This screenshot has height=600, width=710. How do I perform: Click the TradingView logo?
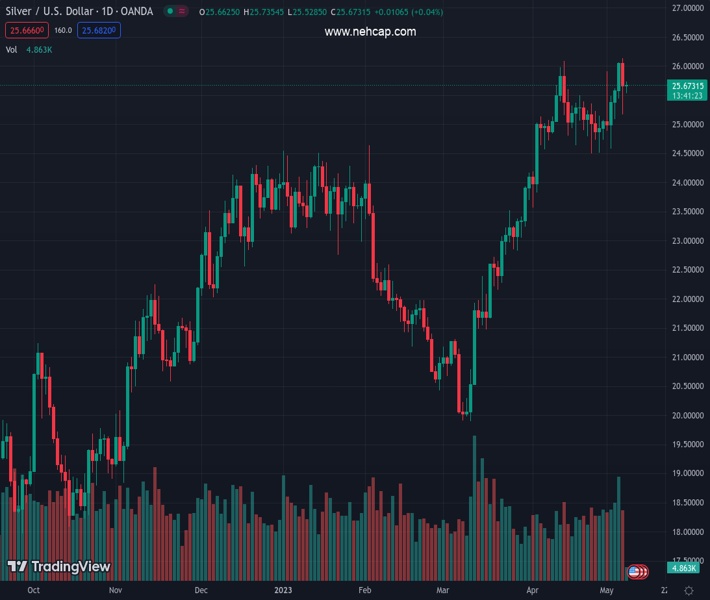pyautogui.click(x=58, y=567)
